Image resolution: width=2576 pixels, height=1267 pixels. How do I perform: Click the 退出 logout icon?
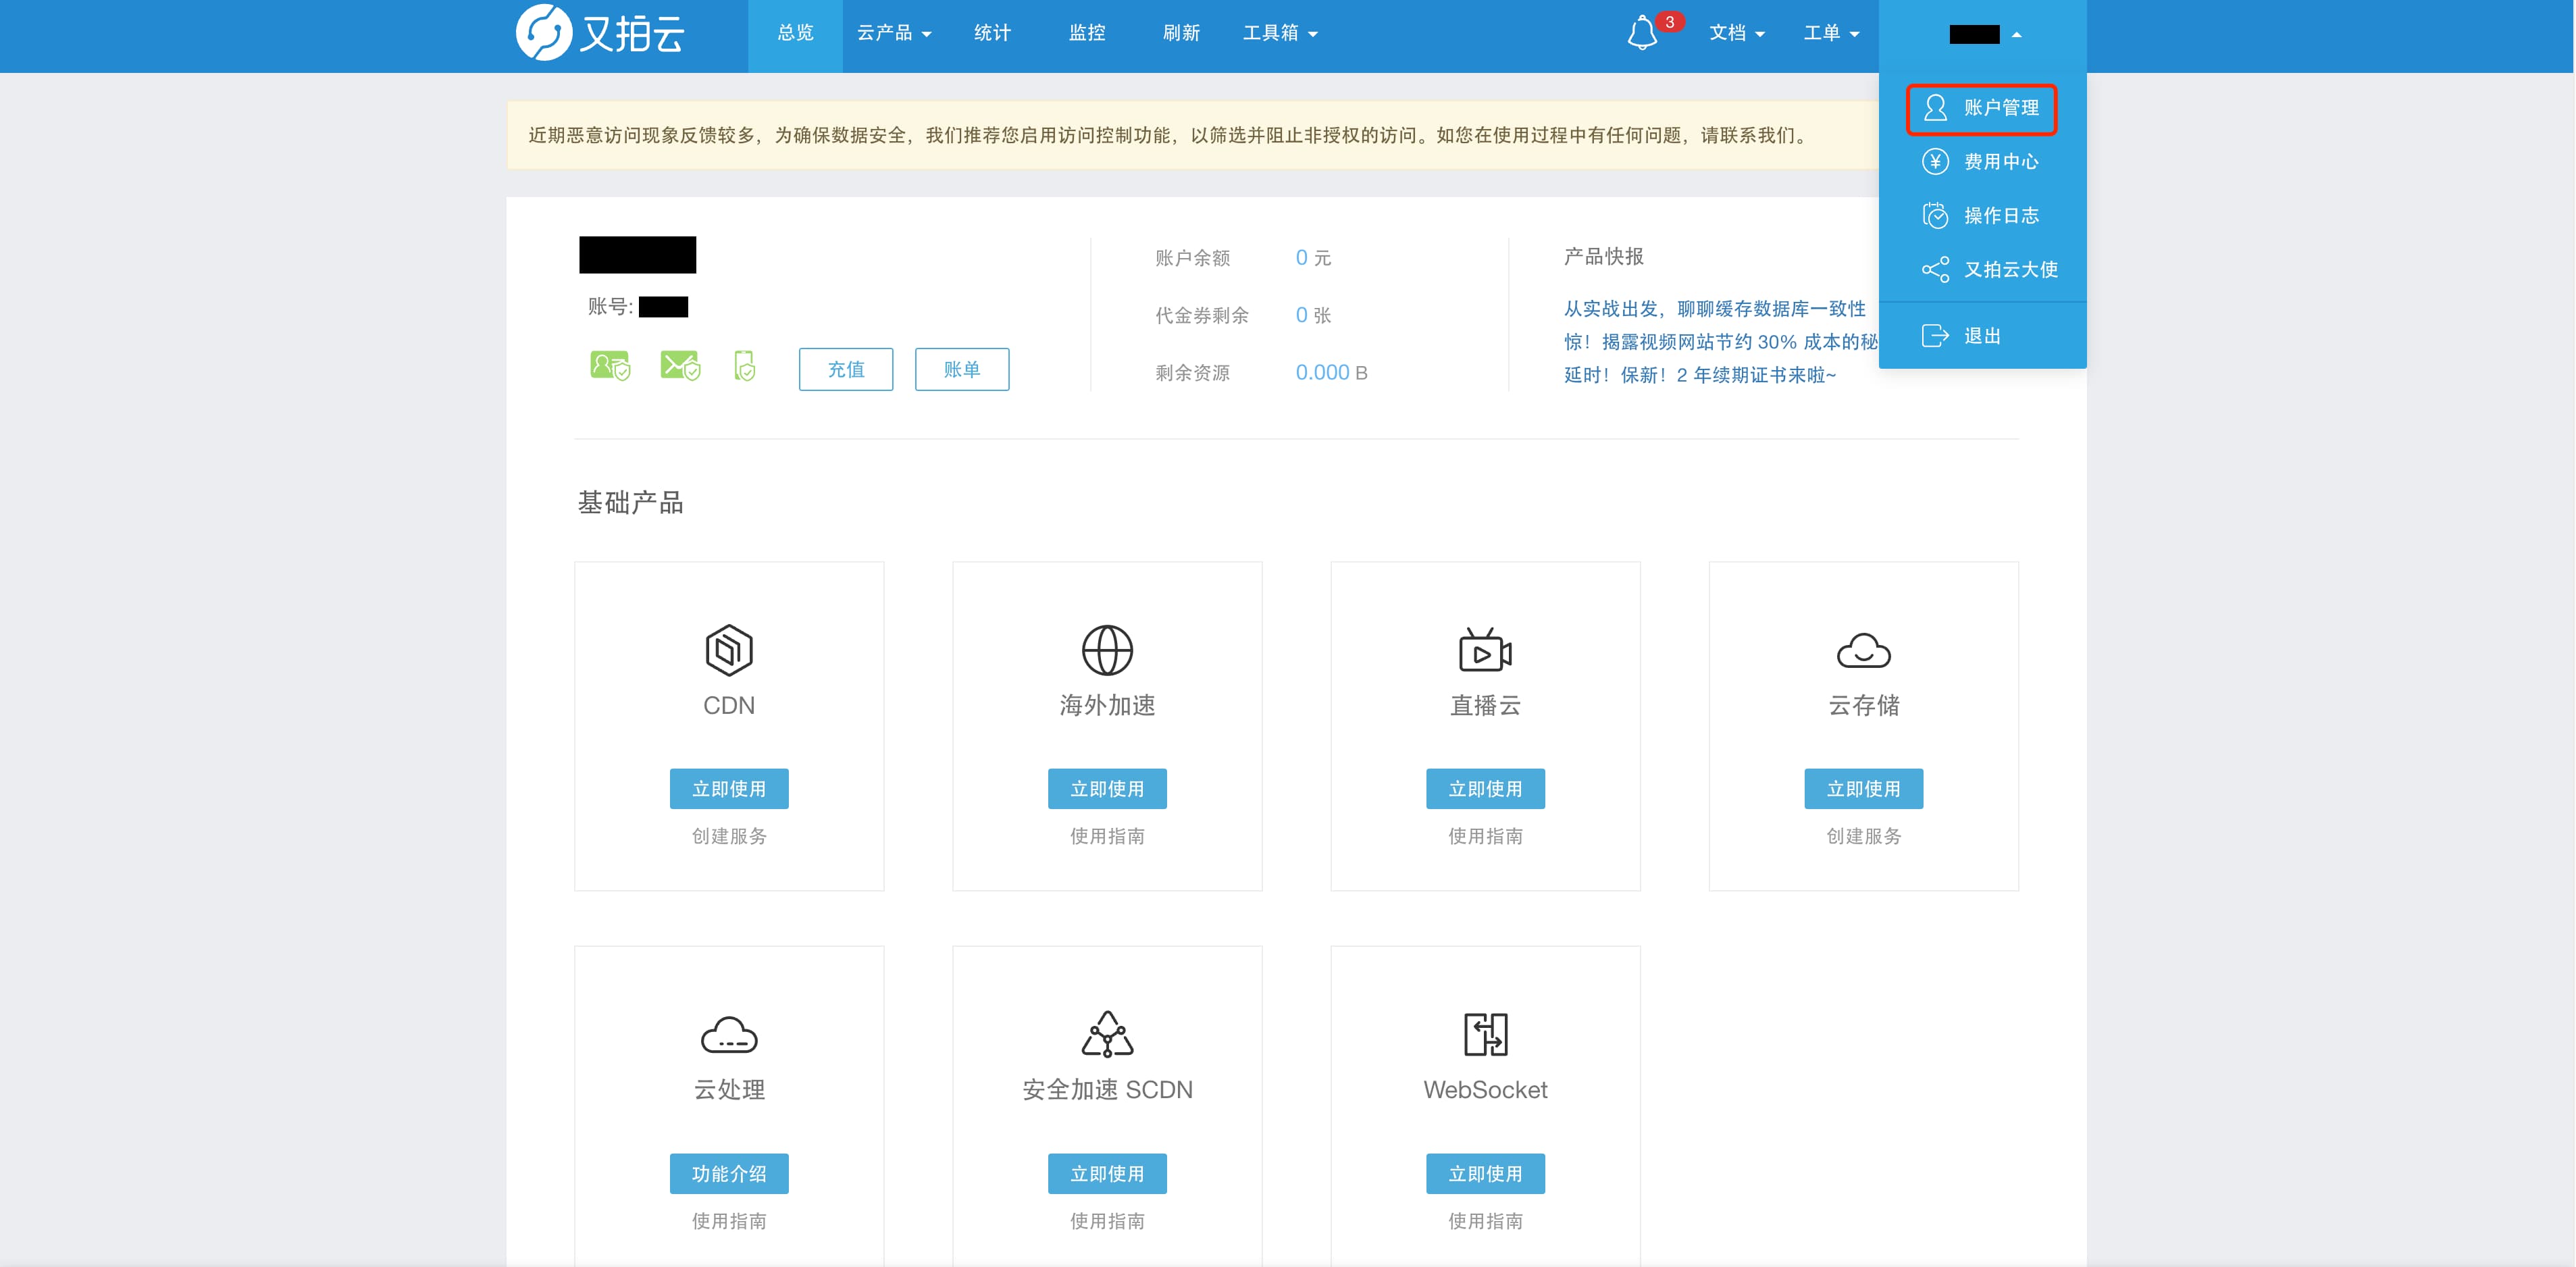click(x=1935, y=335)
